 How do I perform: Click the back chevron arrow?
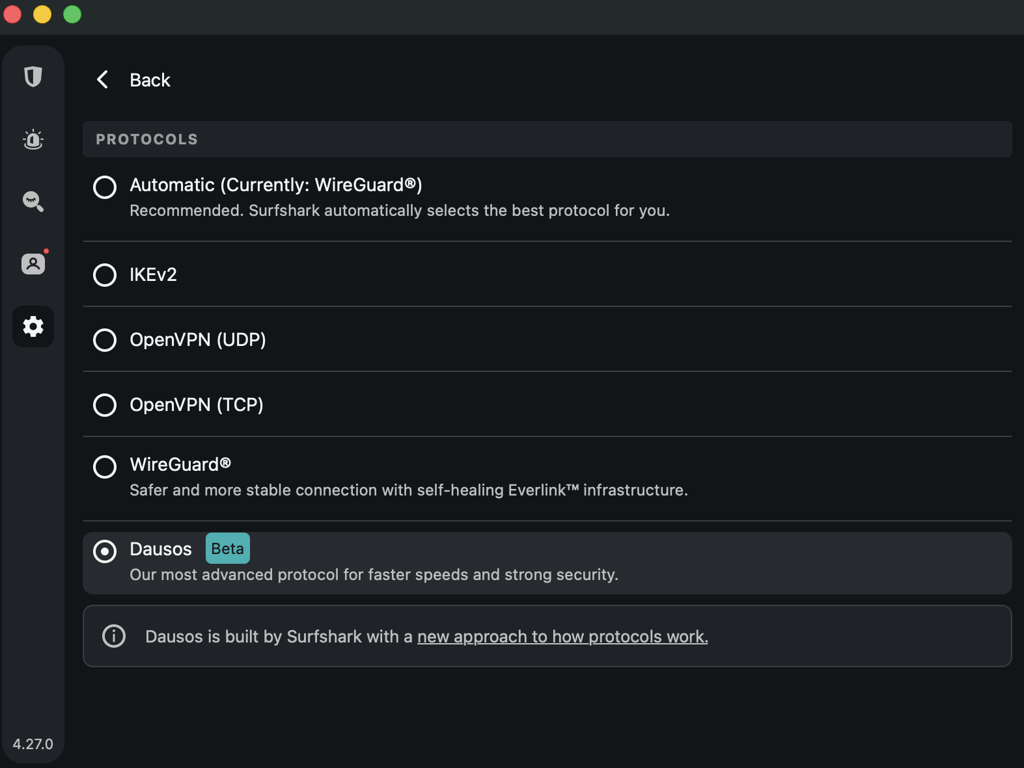click(x=103, y=80)
